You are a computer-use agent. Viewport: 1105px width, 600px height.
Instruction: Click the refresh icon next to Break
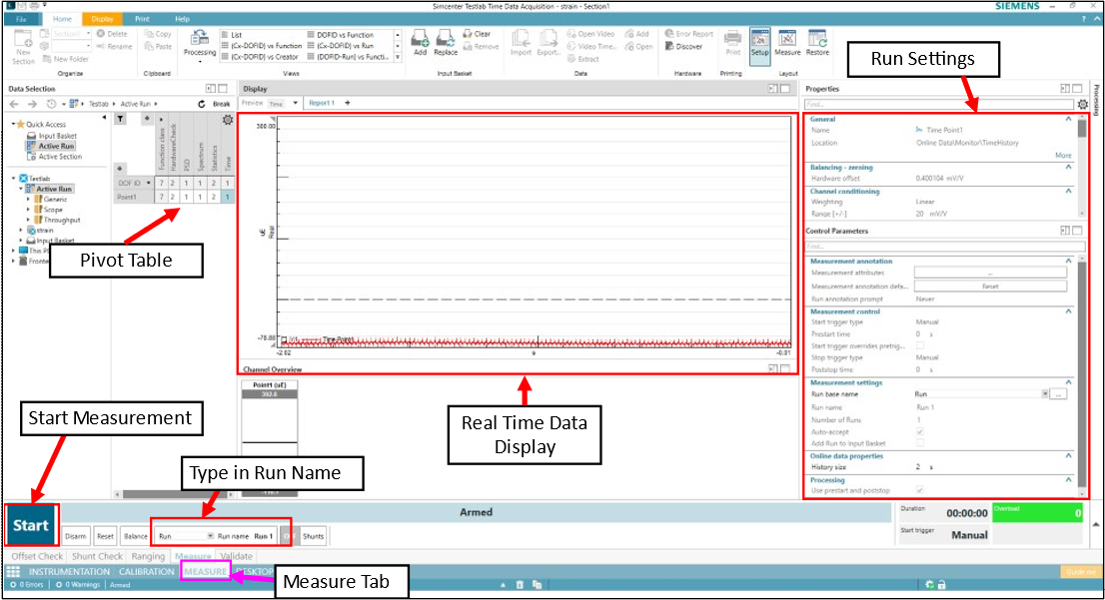(202, 104)
